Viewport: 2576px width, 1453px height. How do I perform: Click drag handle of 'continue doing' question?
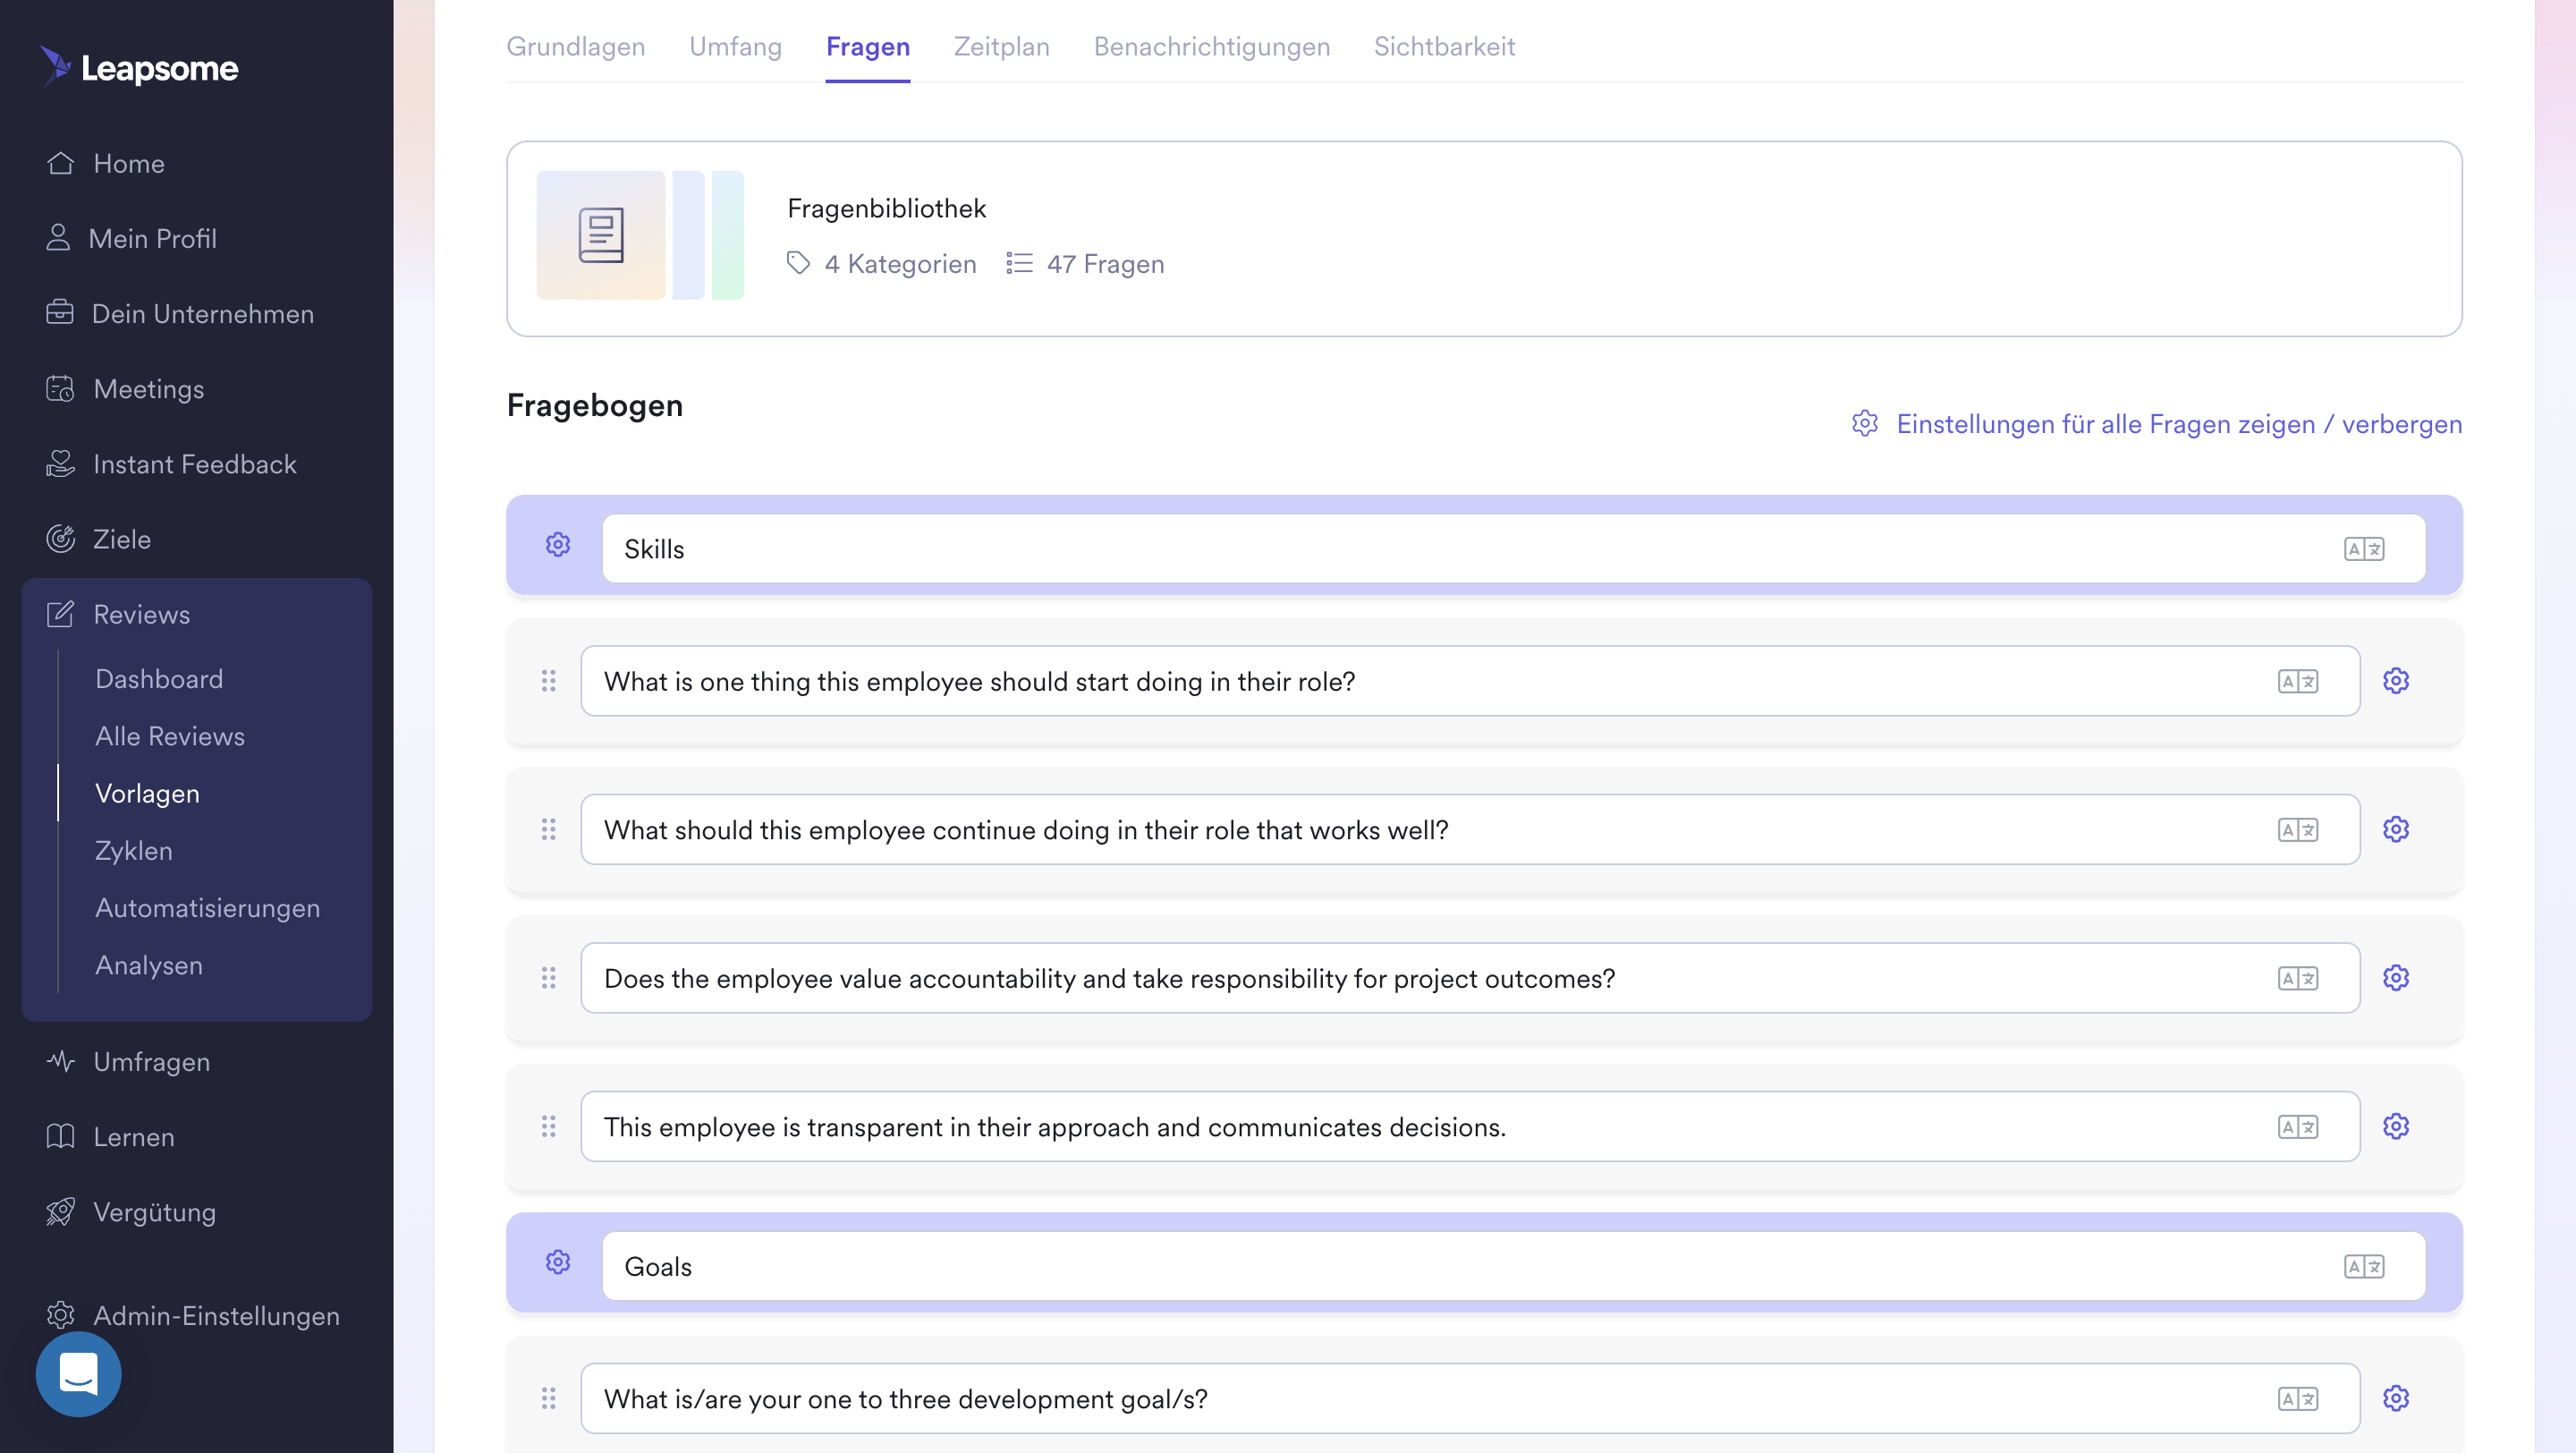(548, 829)
